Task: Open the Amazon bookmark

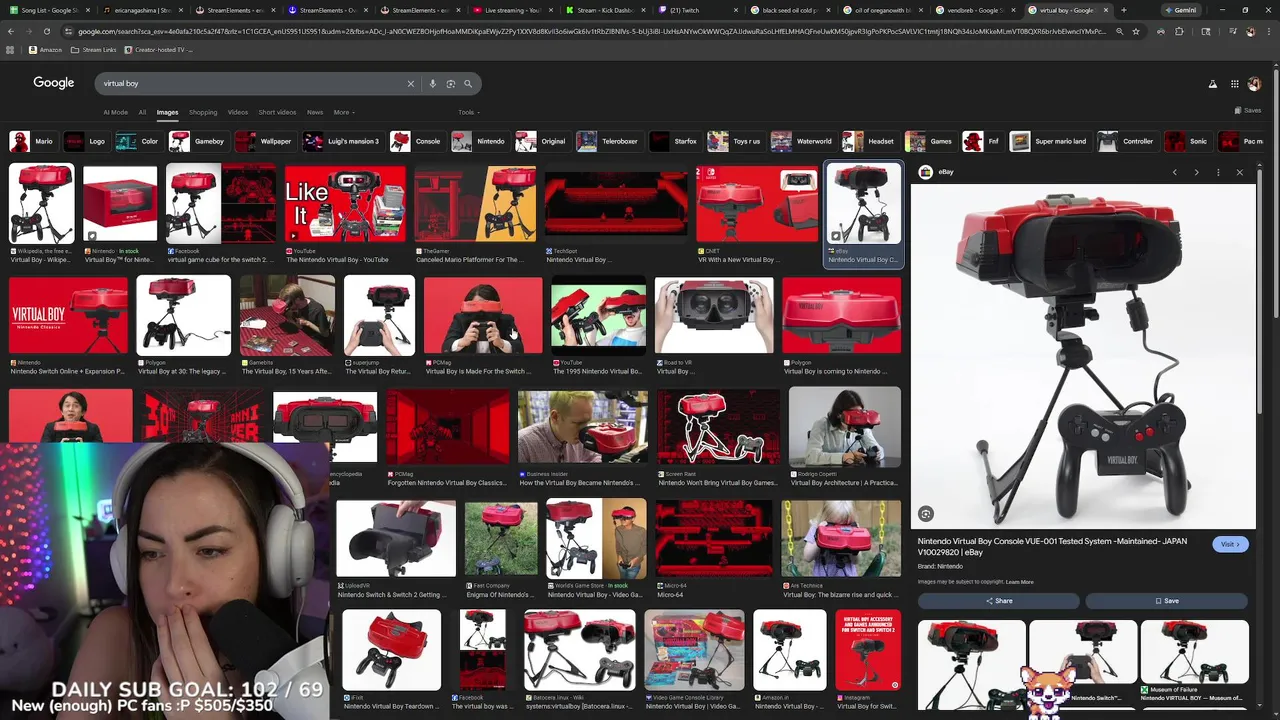Action: (x=45, y=49)
